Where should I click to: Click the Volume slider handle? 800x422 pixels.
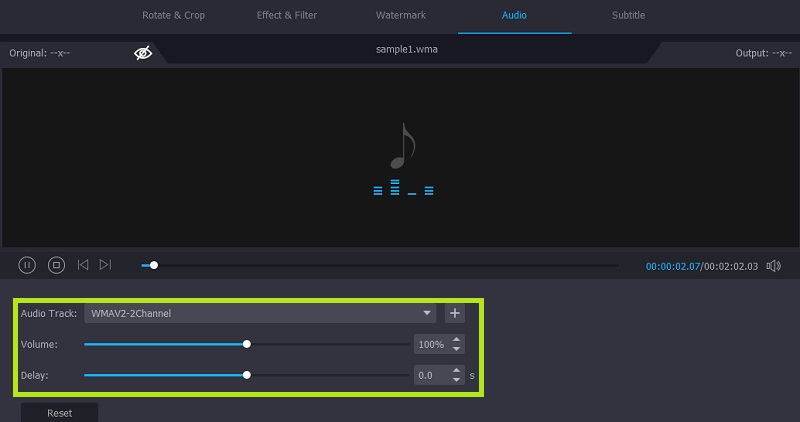click(x=247, y=344)
